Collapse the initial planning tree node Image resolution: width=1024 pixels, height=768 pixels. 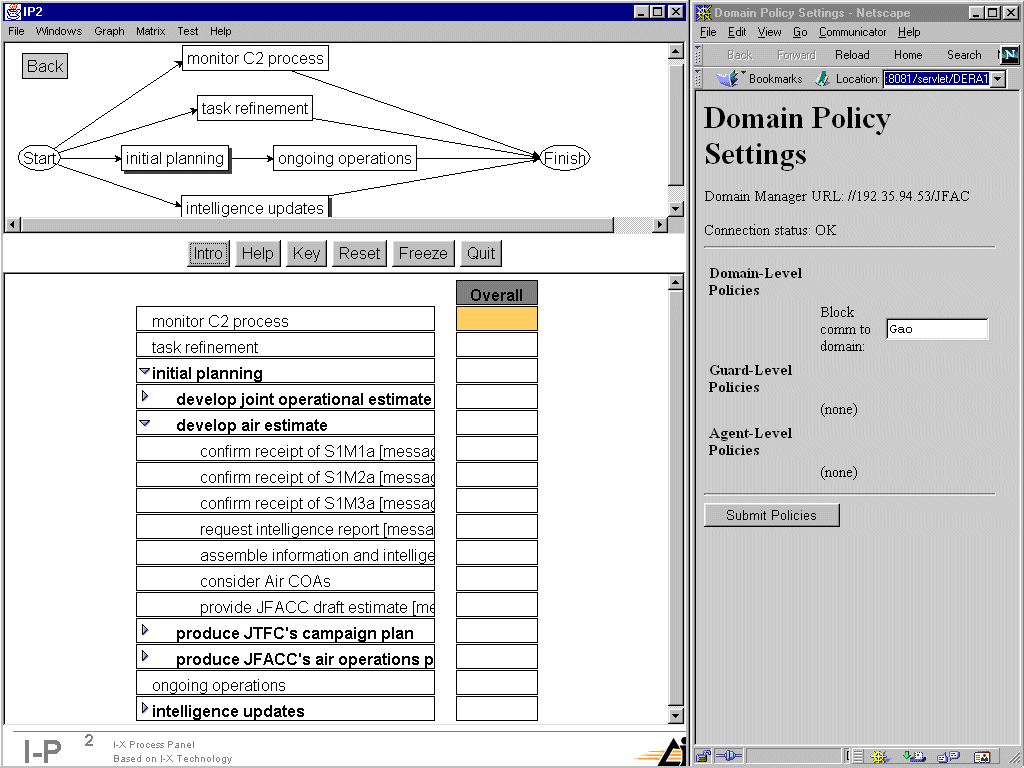pyautogui.click(x=145, y=372)
